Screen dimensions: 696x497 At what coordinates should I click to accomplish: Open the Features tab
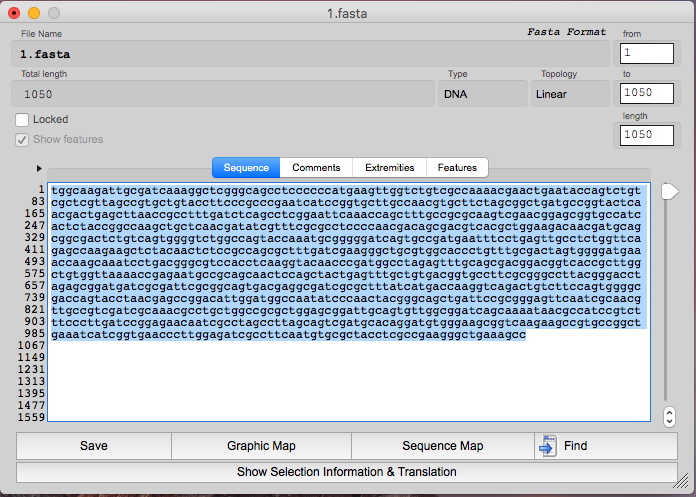(457, 168)
